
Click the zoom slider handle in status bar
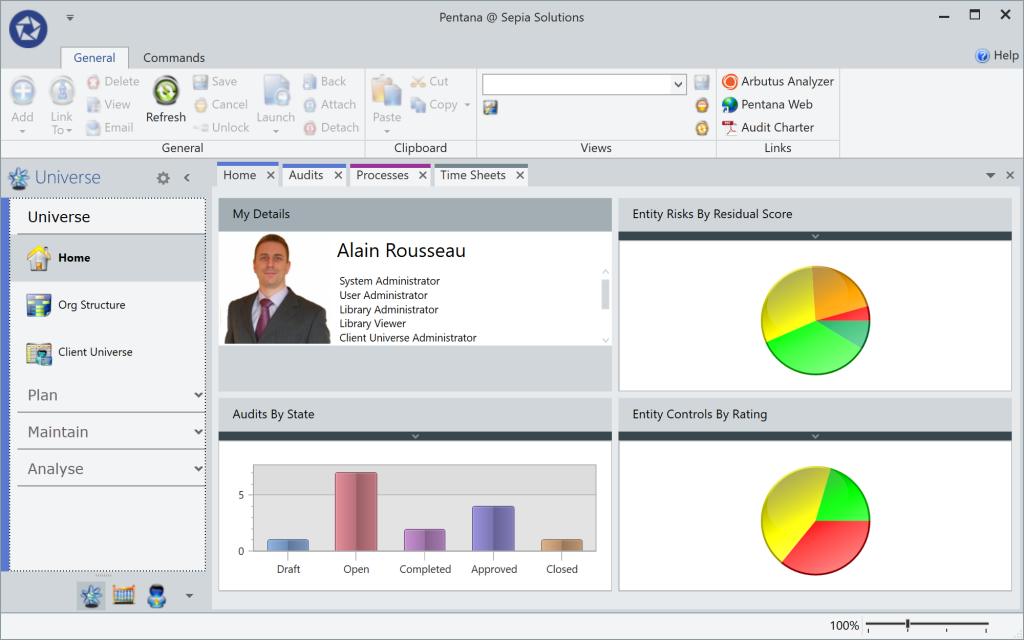pos(908,625)
